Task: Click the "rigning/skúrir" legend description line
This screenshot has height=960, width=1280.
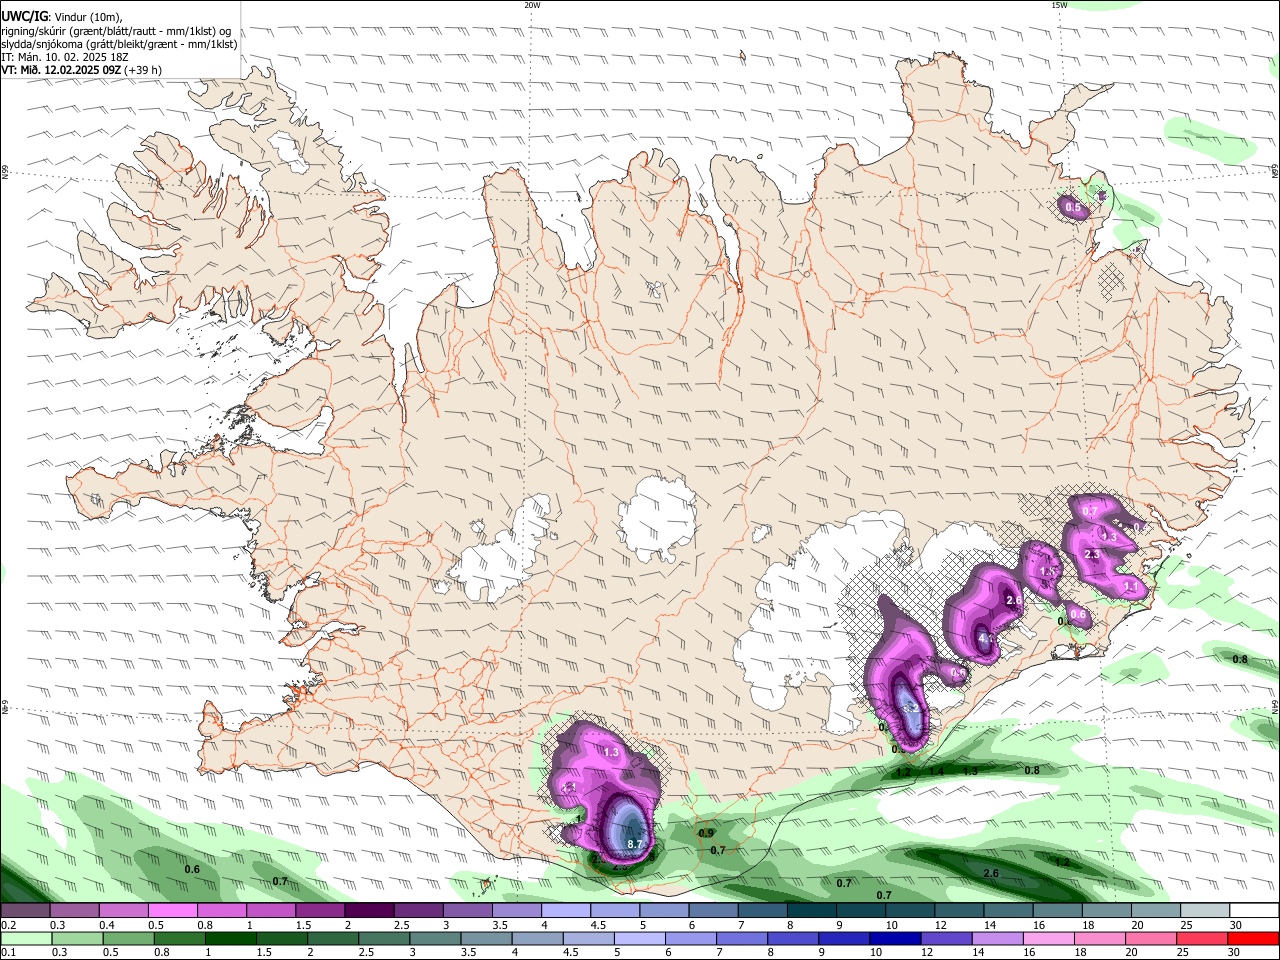Action: click(x=116, y=31)
